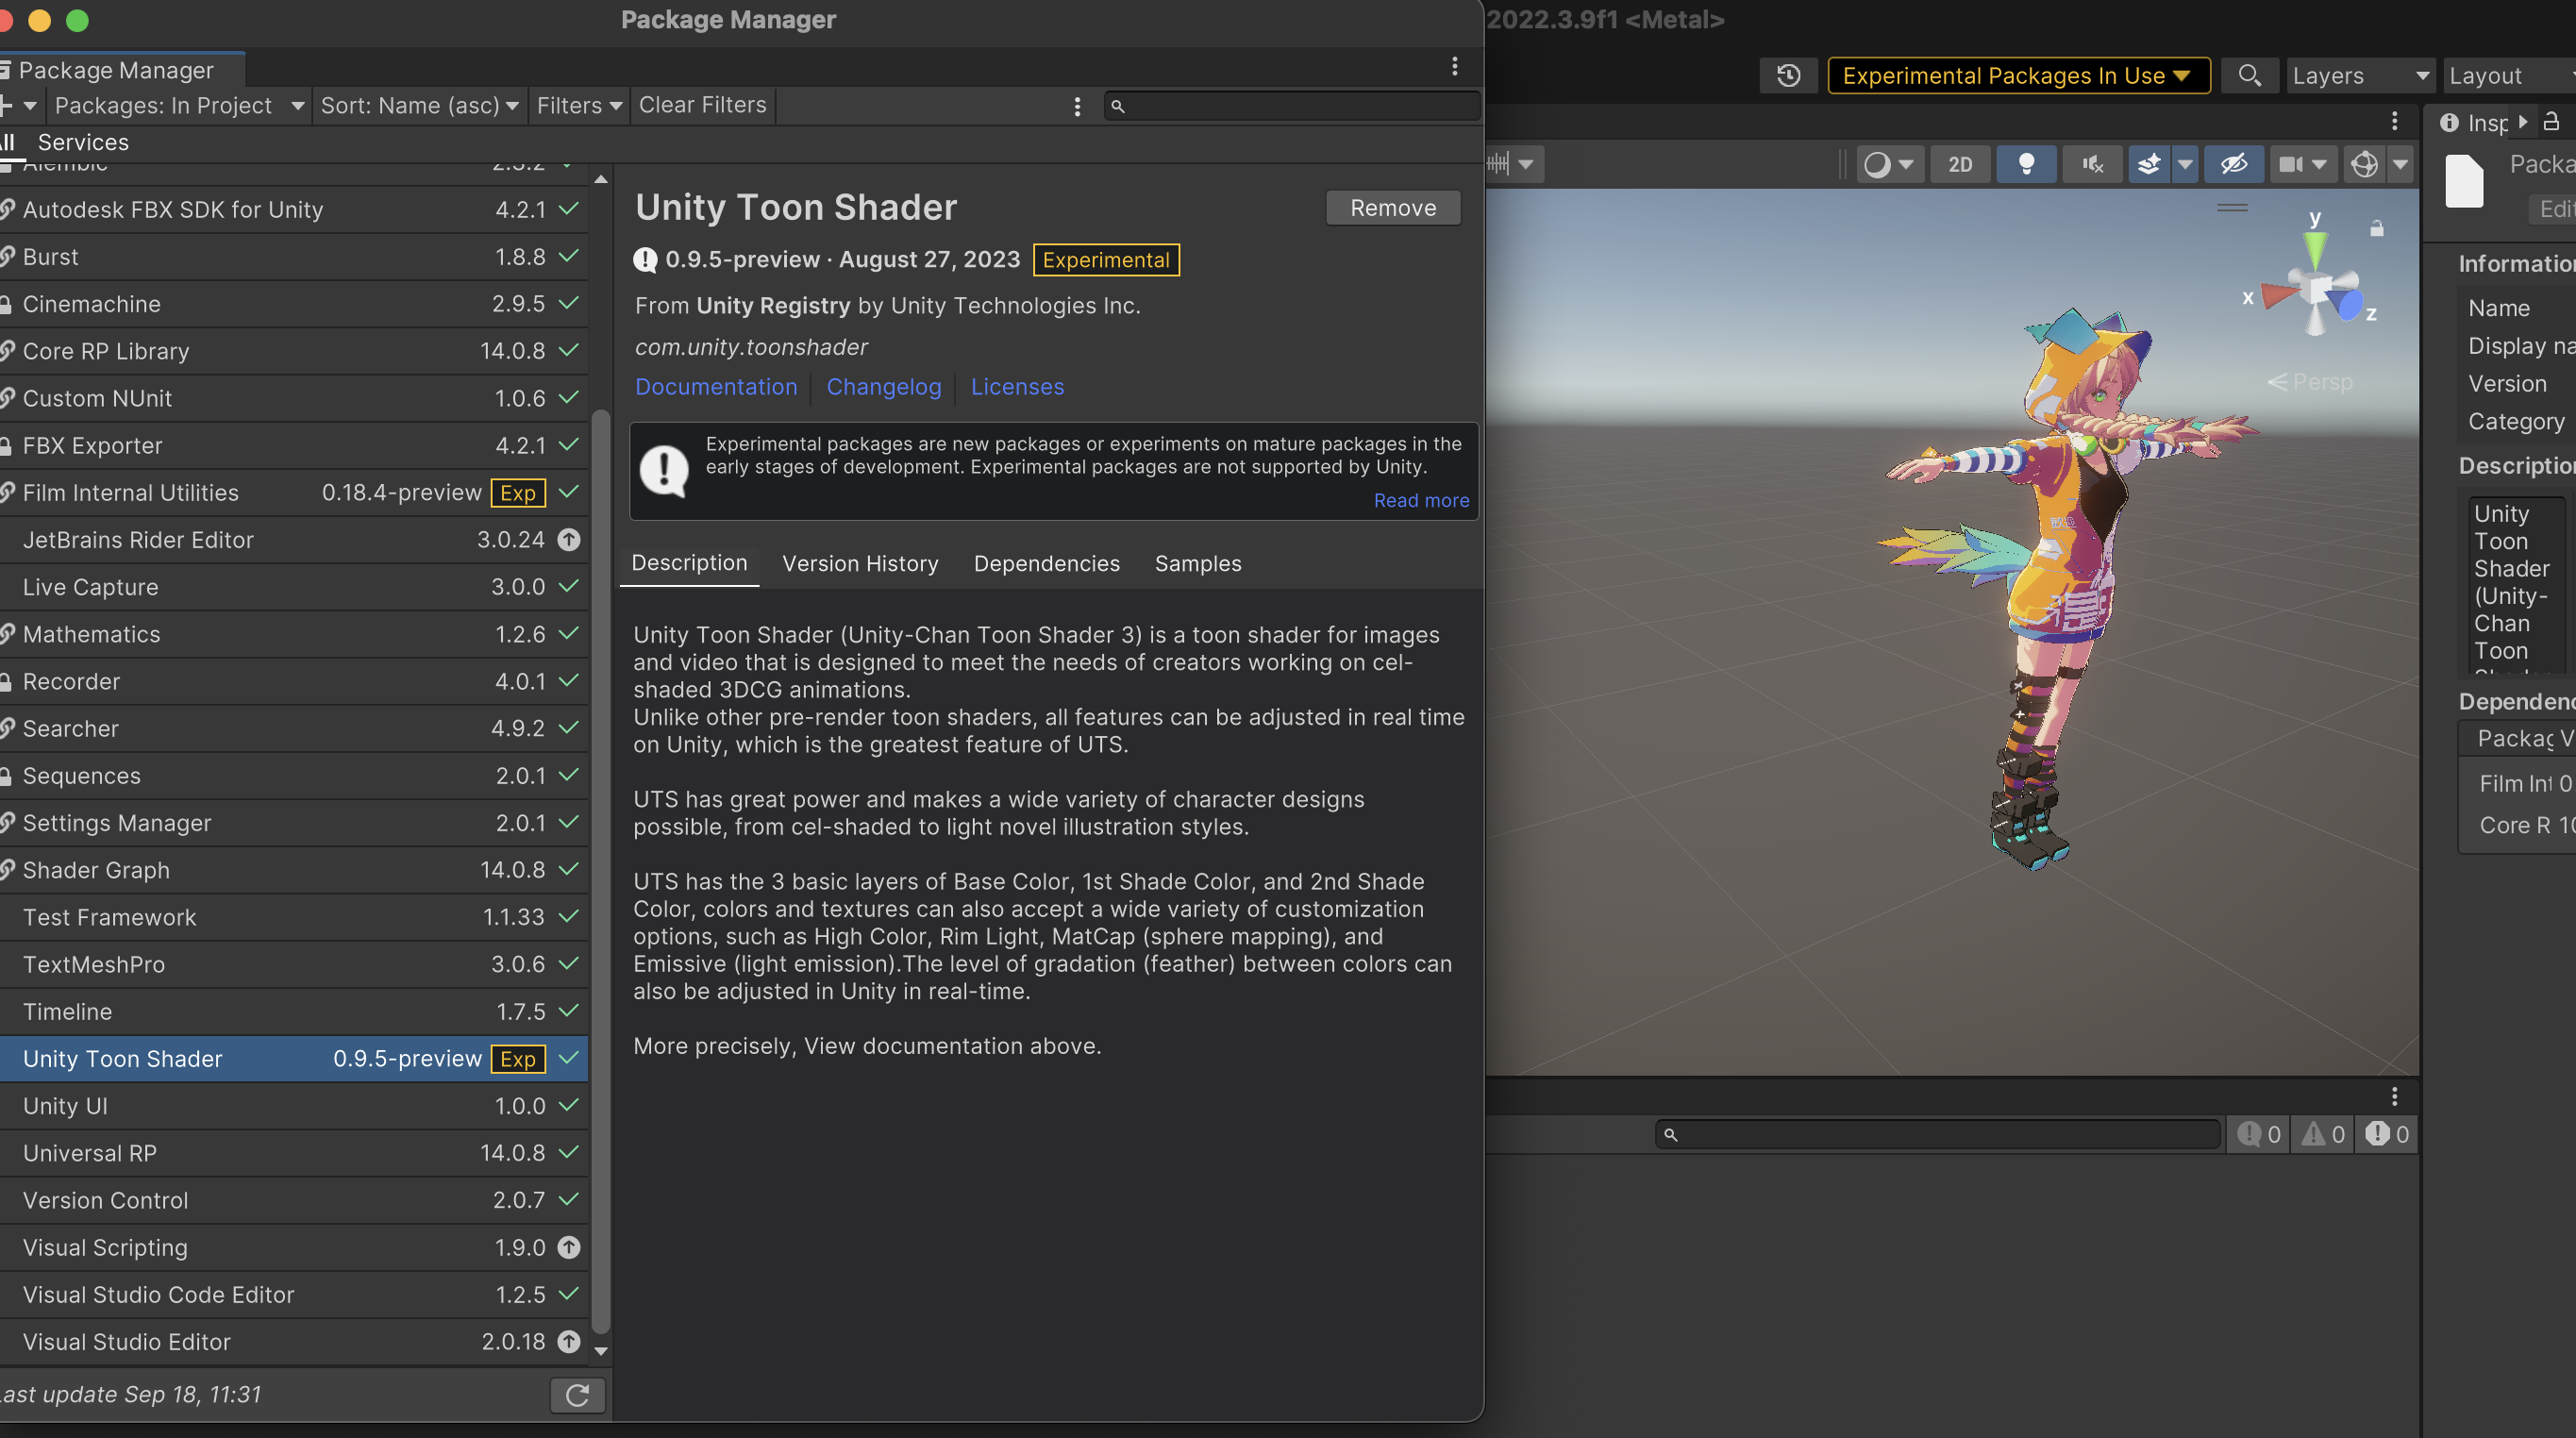
Task: Toggle scene lighting with the lightbulb icon
Action: 2026,164
